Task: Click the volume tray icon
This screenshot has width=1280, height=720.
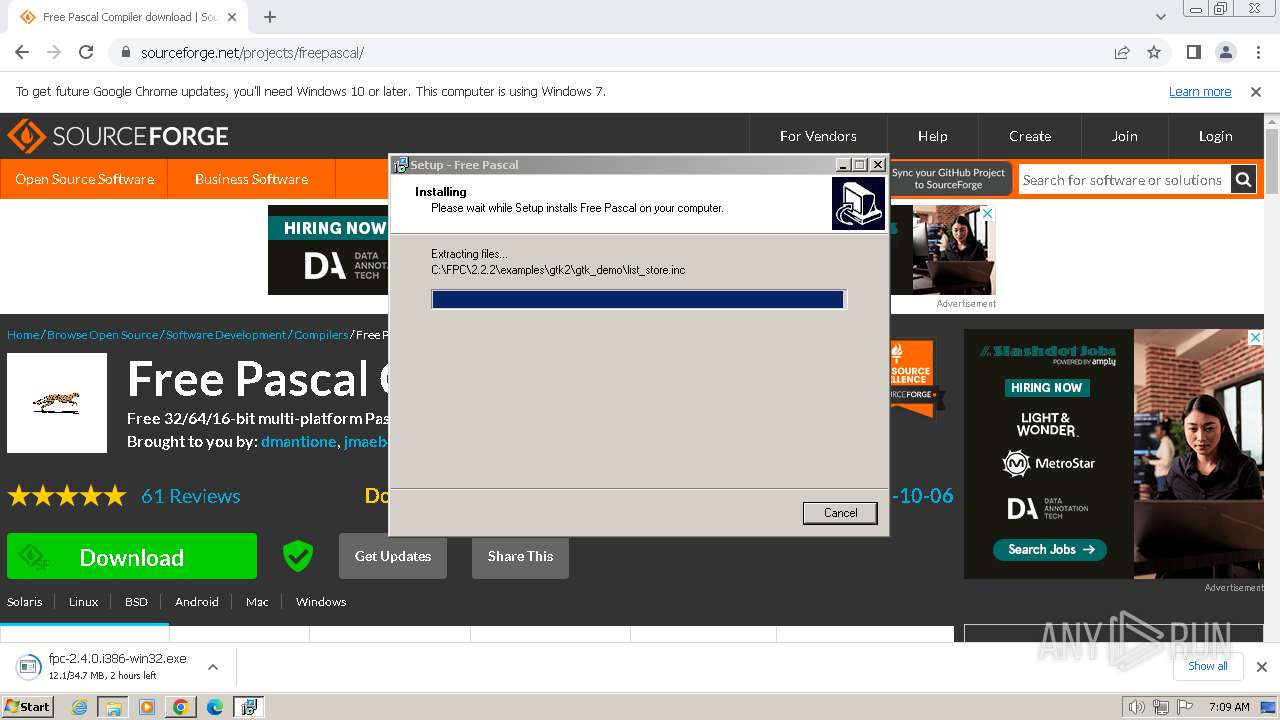Action: 1136,707
